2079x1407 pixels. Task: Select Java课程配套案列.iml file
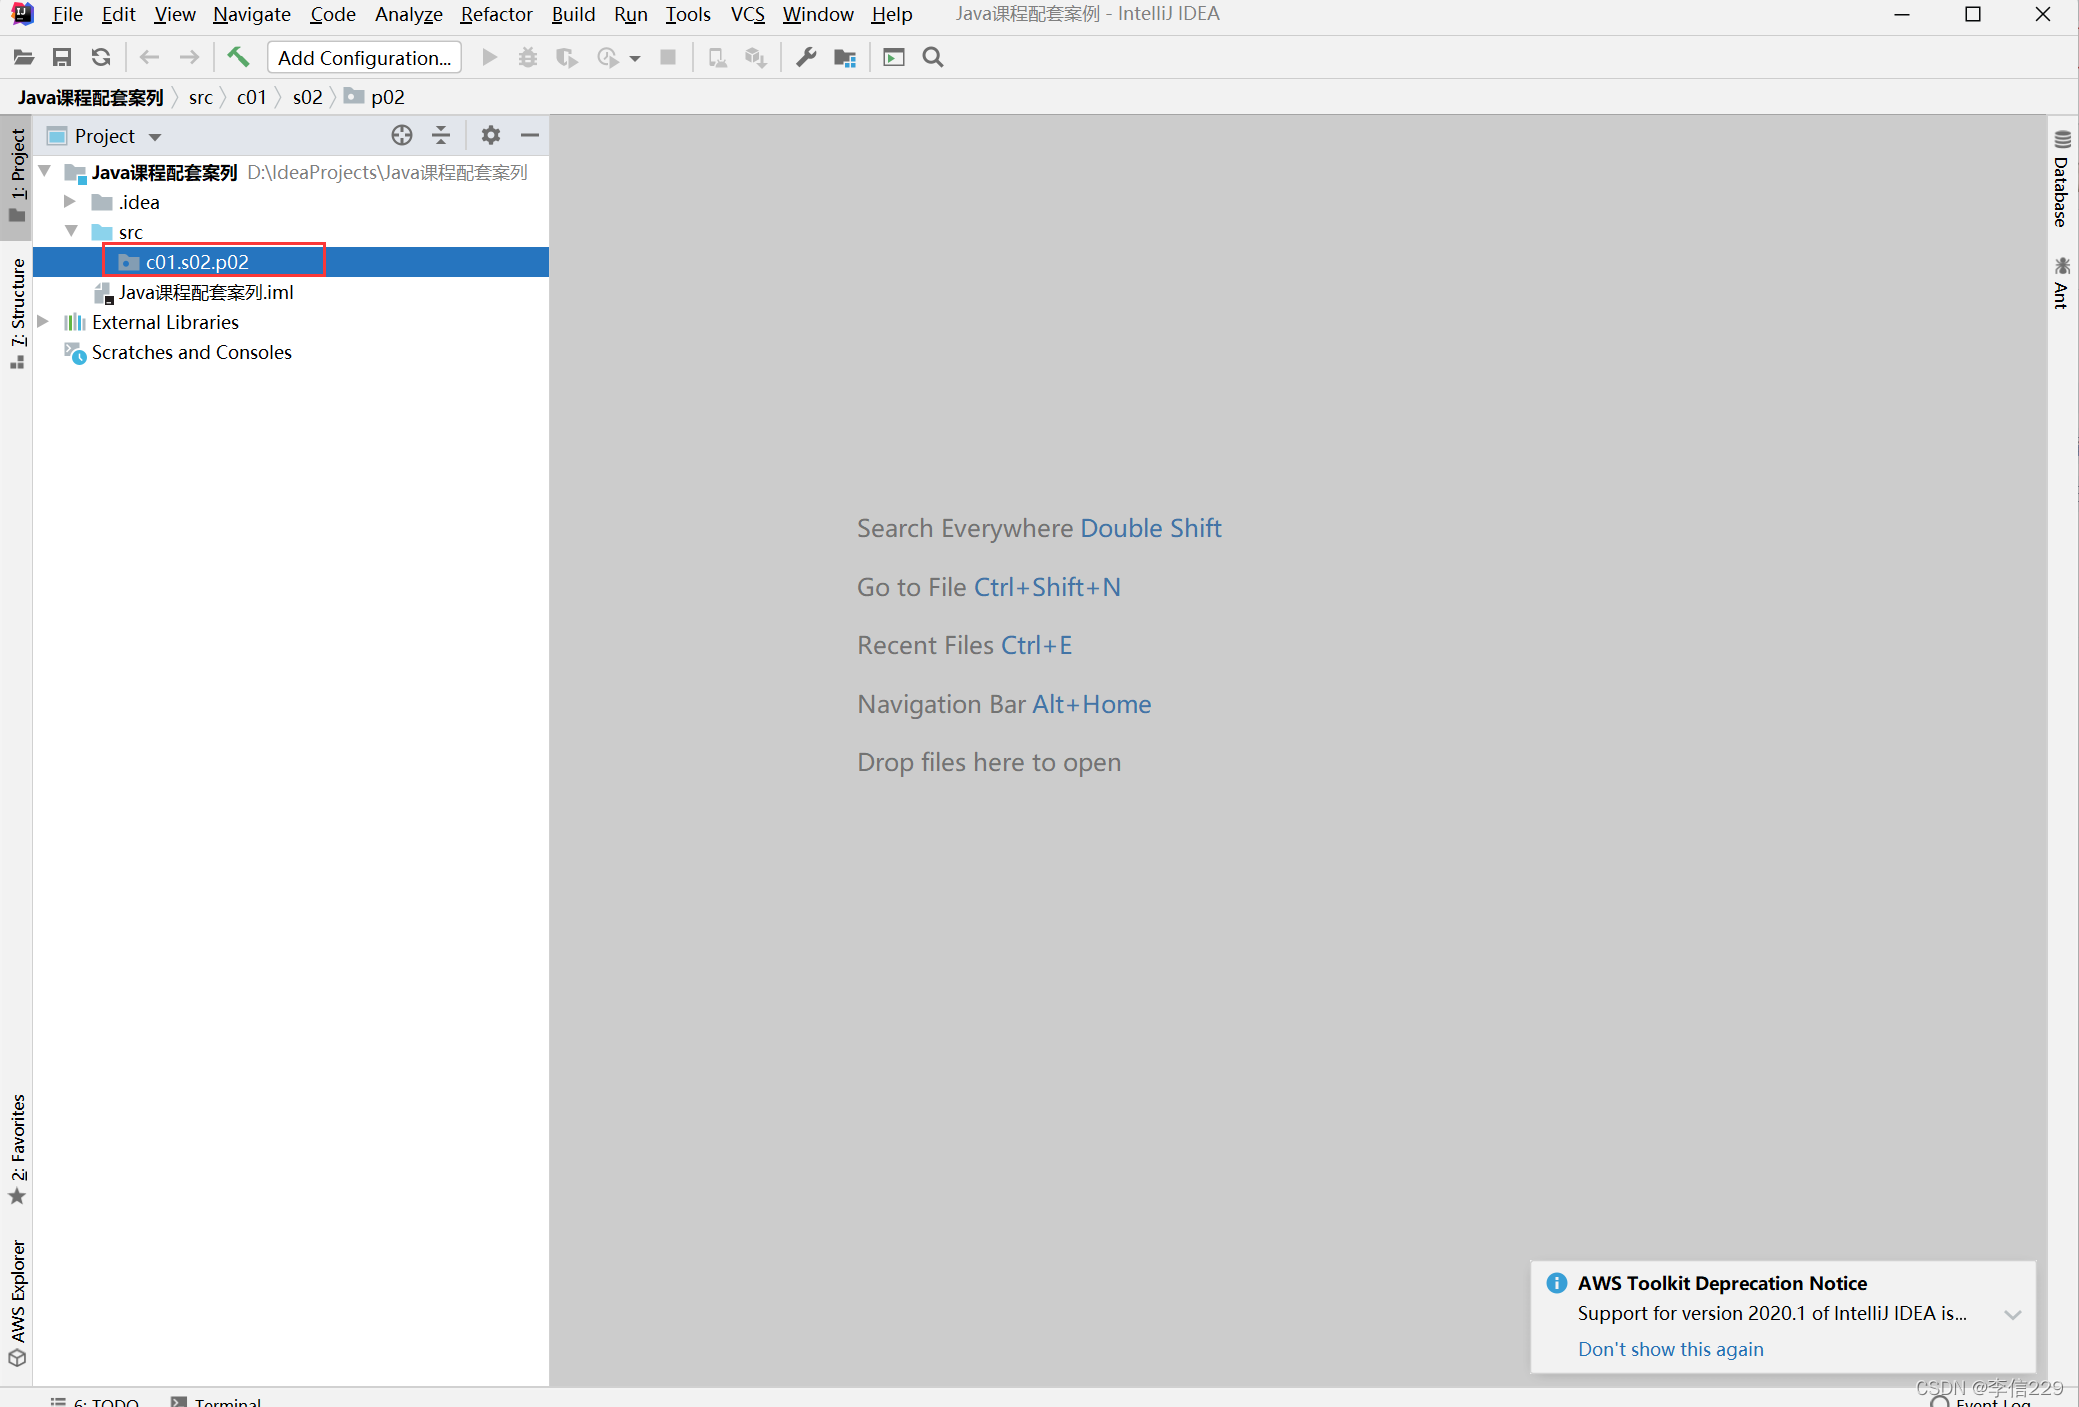(205, 292)
